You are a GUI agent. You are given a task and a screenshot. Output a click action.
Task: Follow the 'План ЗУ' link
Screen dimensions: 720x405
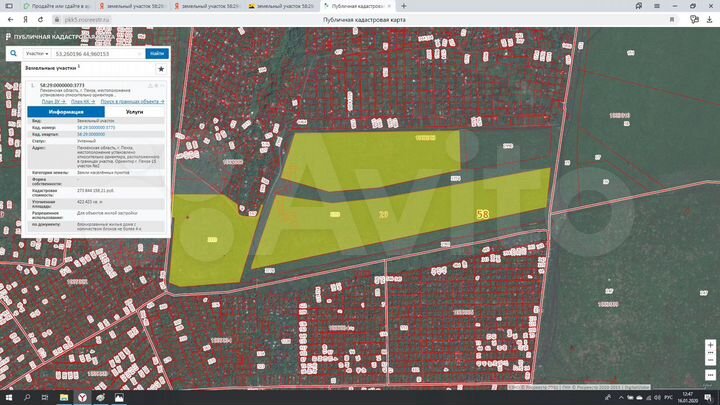(x=53, y=102)
